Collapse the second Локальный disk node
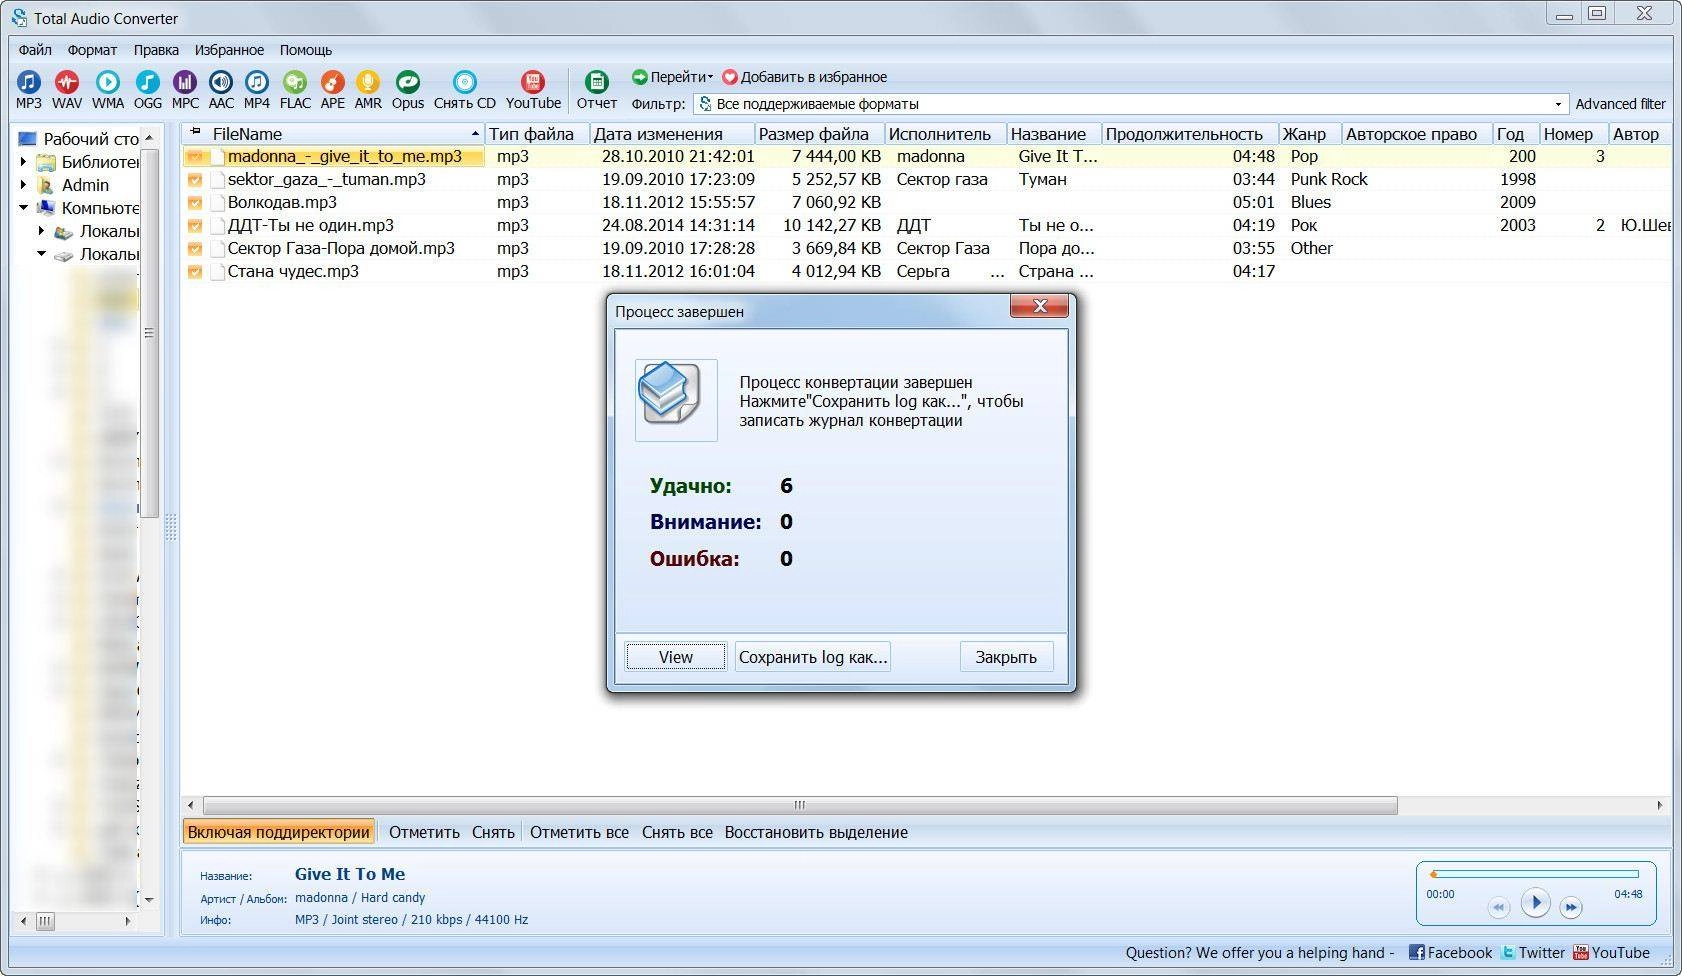 (42, 254)
